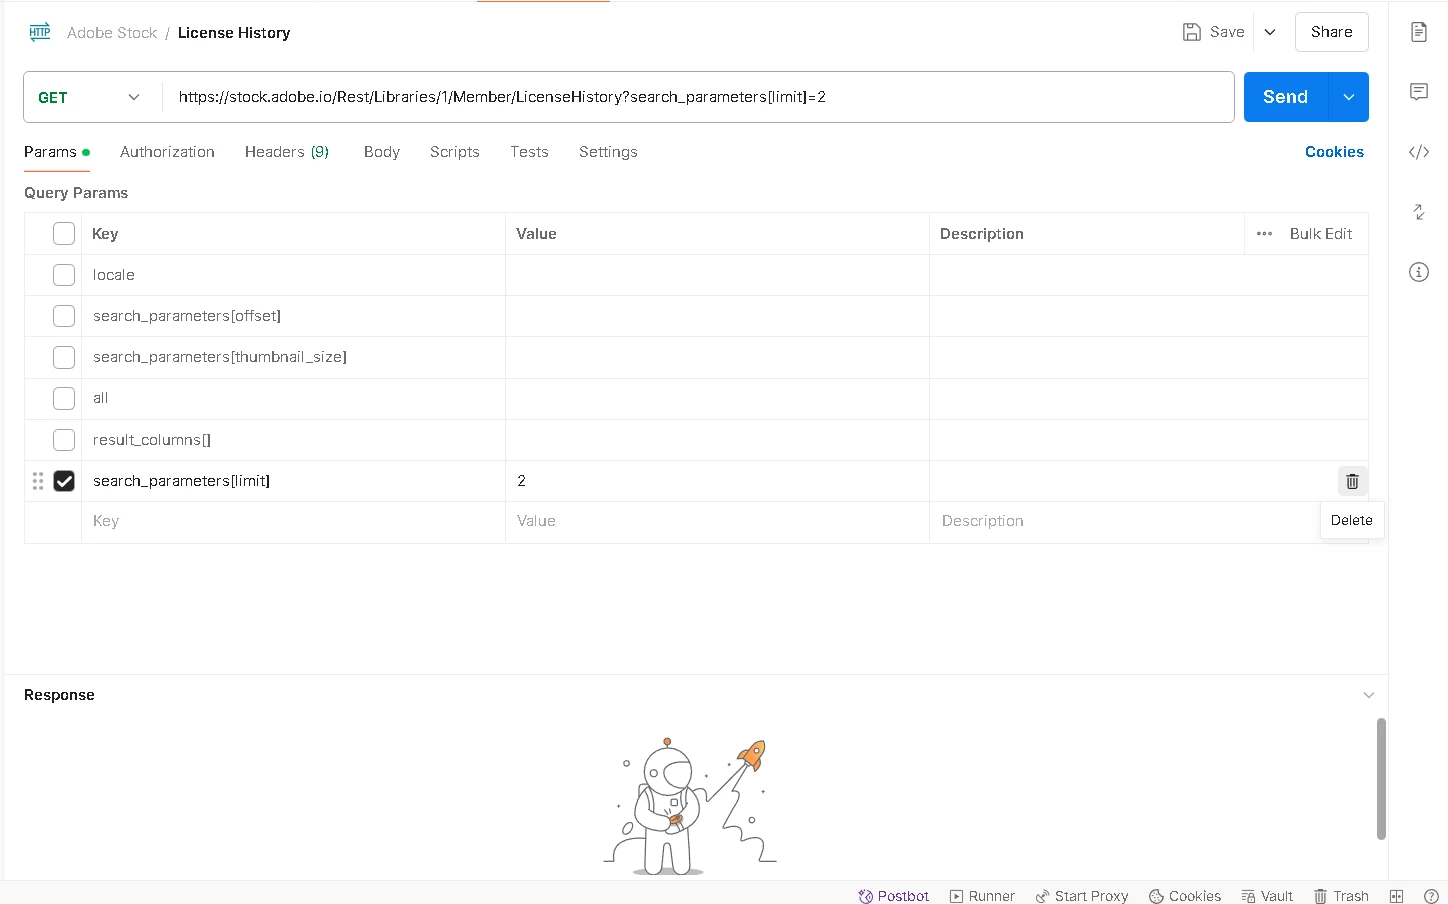The image size is (1448, 904).
Task: Click the 'locale' key cell
Action: pos(293,275)
